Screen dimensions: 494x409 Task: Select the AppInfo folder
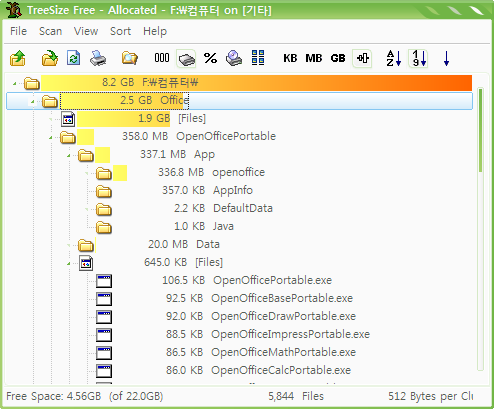click(x=233, y=190)
